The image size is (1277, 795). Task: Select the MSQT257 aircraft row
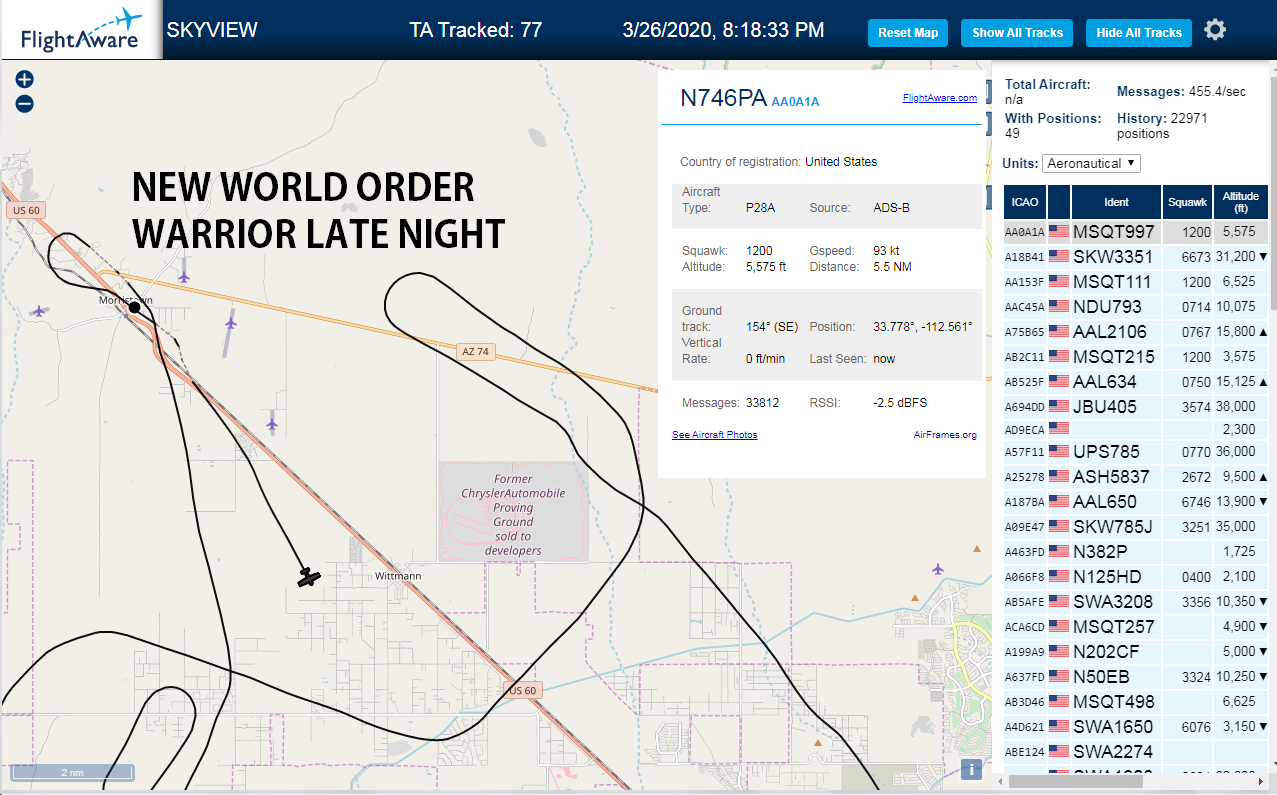click(x=1136, y=627)
